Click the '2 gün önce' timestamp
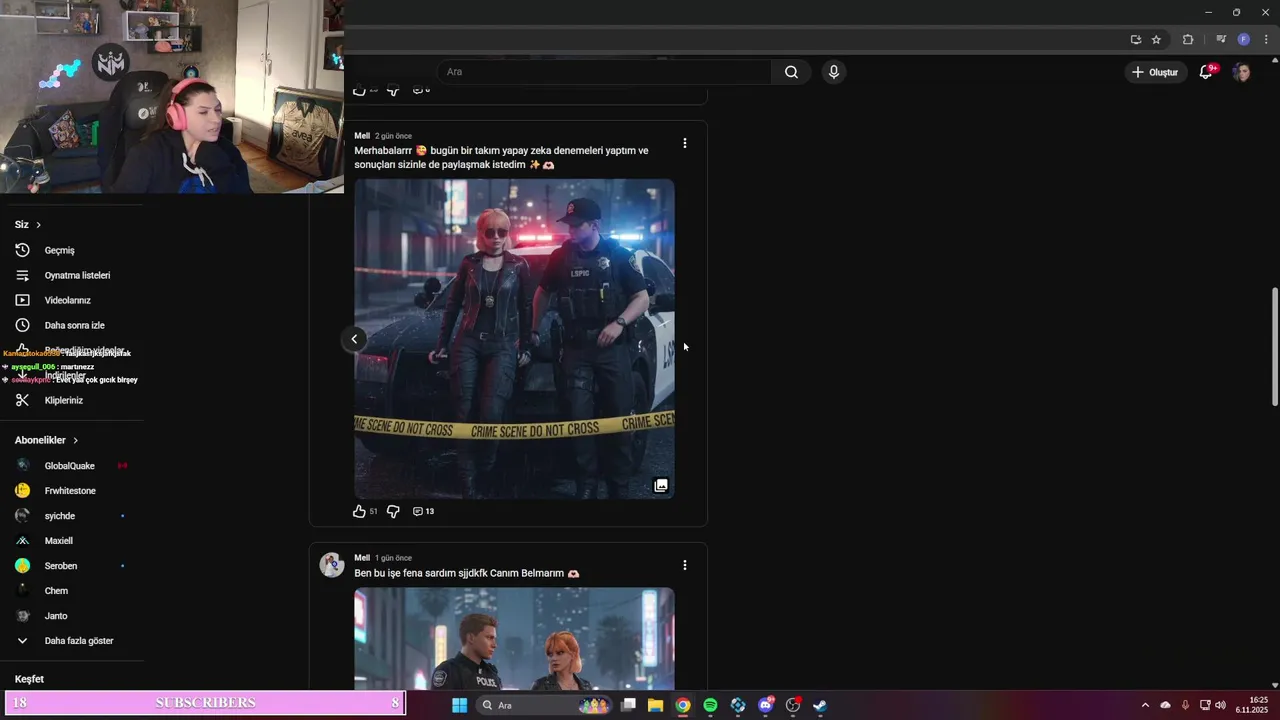Image resolution: width=1280 pixels, height=720 pixels. pyautogui.click(x=393, y=136)
